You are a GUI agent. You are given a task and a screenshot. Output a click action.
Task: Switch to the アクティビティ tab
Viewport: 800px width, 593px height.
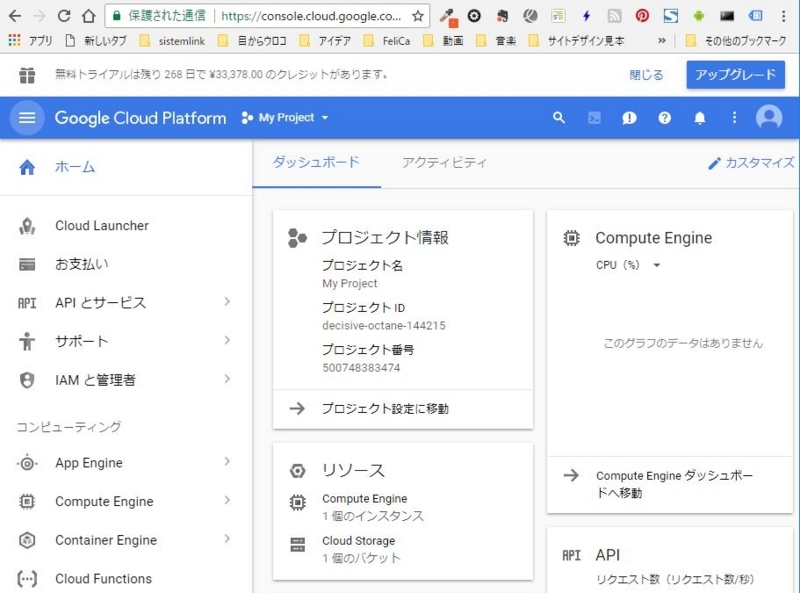click(444, 163)
